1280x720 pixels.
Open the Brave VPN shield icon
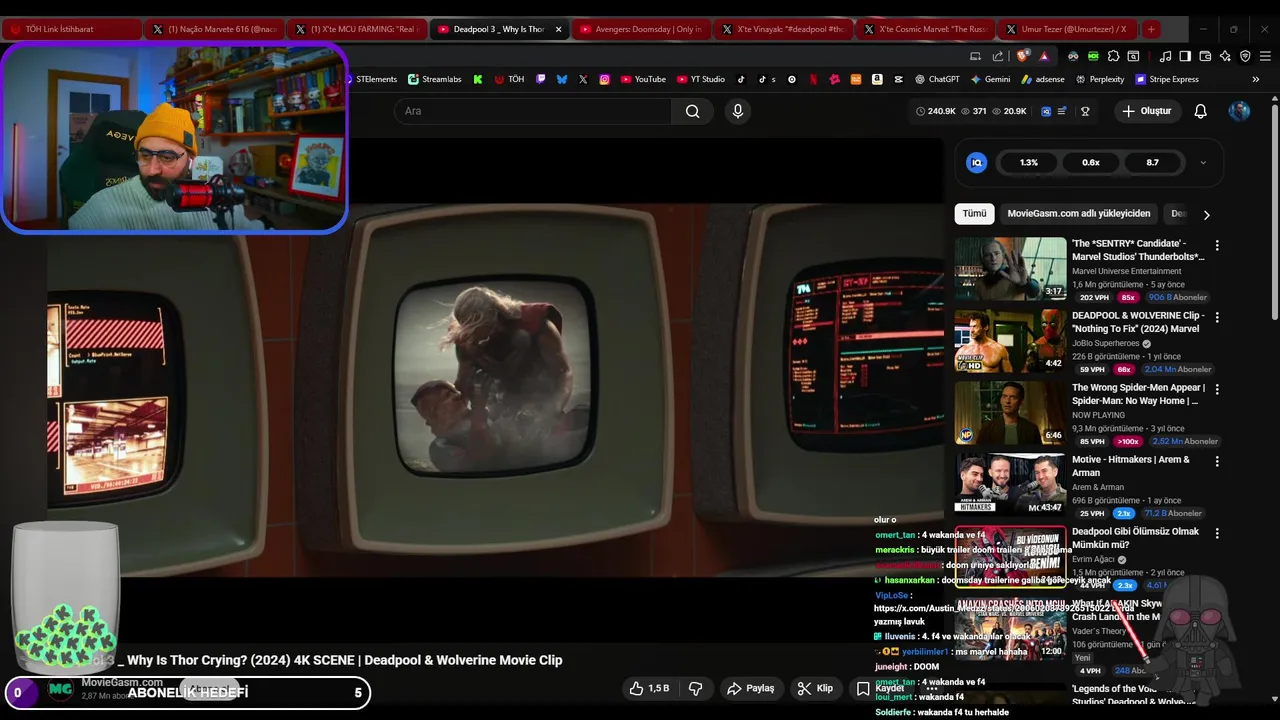1245,56
